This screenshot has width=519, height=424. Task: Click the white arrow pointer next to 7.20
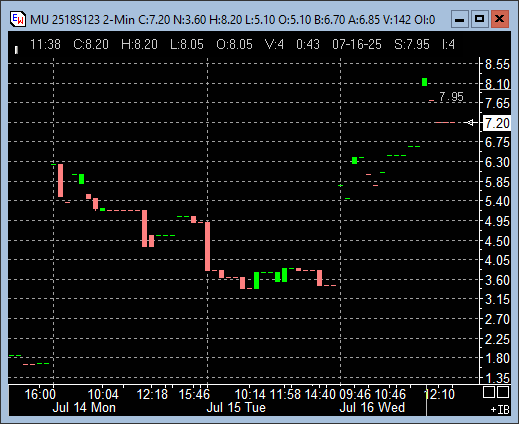tap(469, 123)
